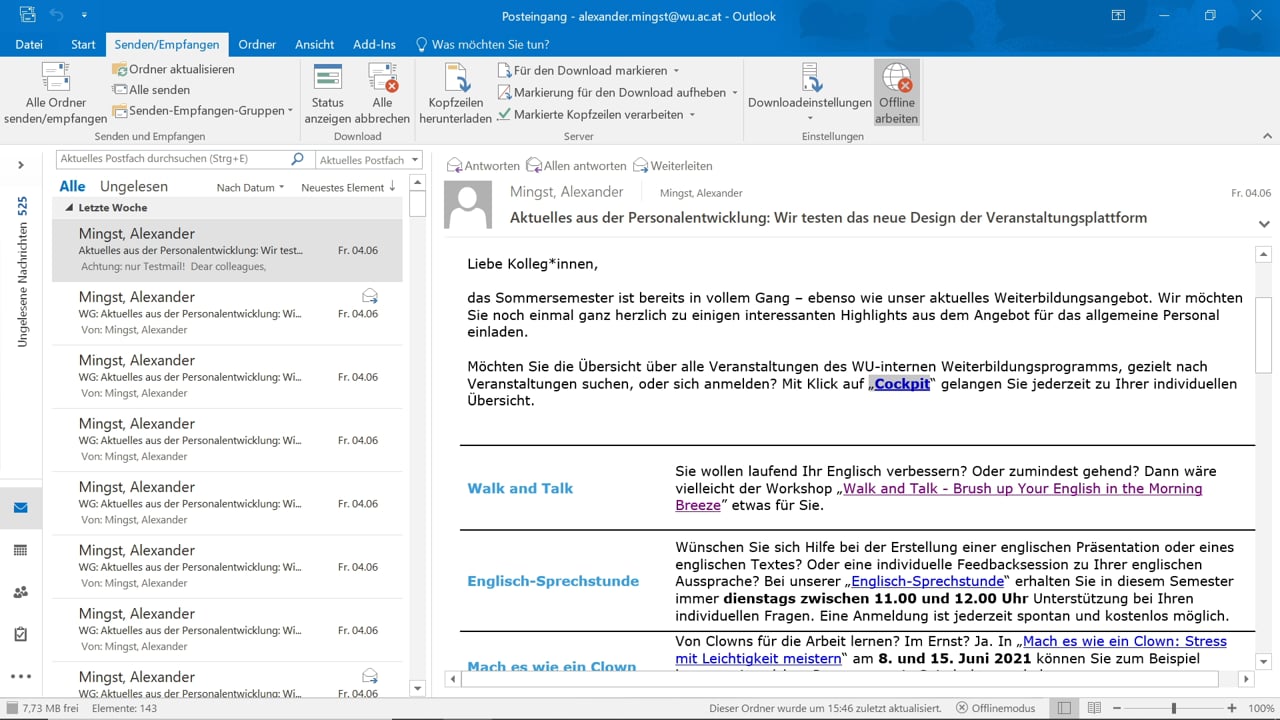This screenshot has height=720, width=1280.
Task: Switch to reading view in status bar
Action: [1094, 708]
